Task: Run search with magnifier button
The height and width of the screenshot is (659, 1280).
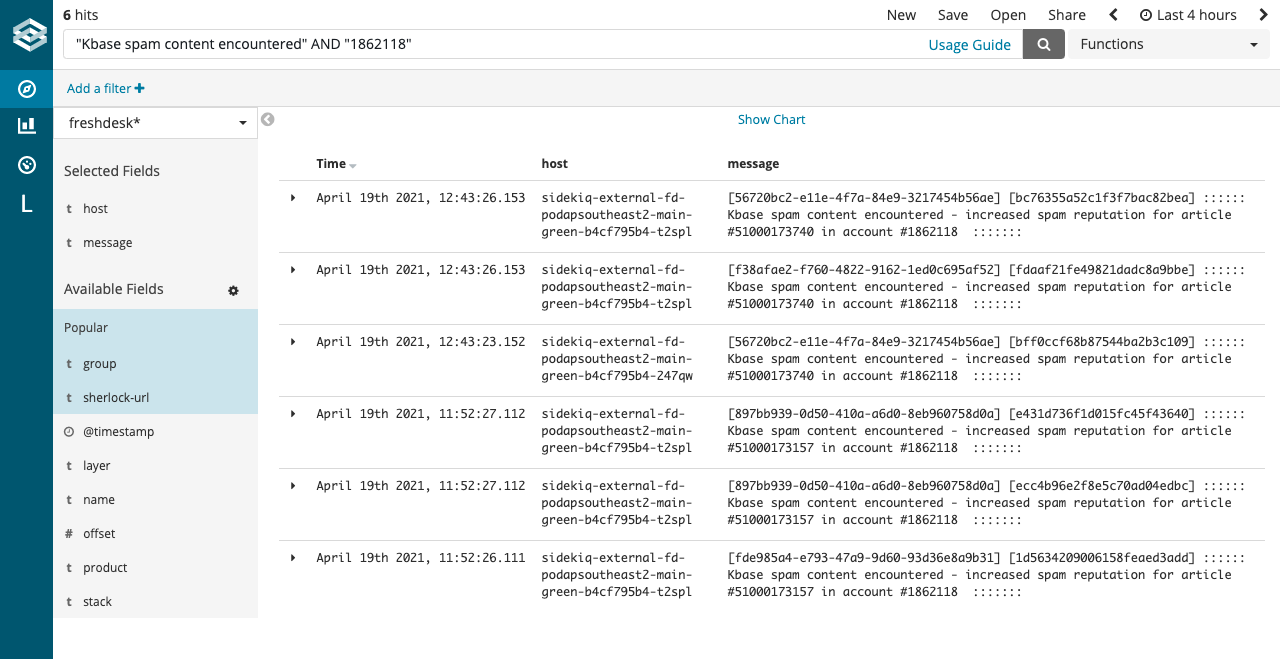Action: [x=1044, y=44]
